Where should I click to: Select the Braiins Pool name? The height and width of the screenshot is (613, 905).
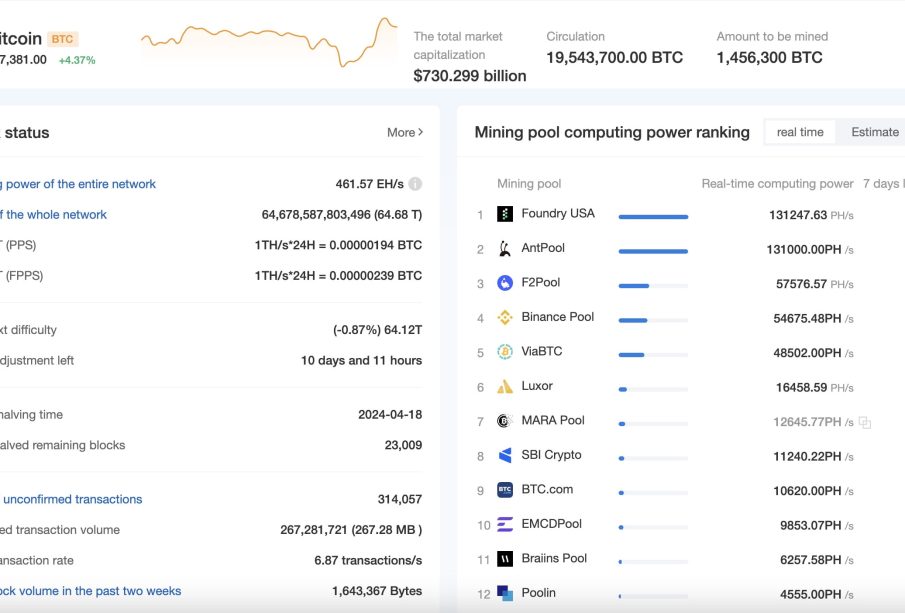coord(554,558)
